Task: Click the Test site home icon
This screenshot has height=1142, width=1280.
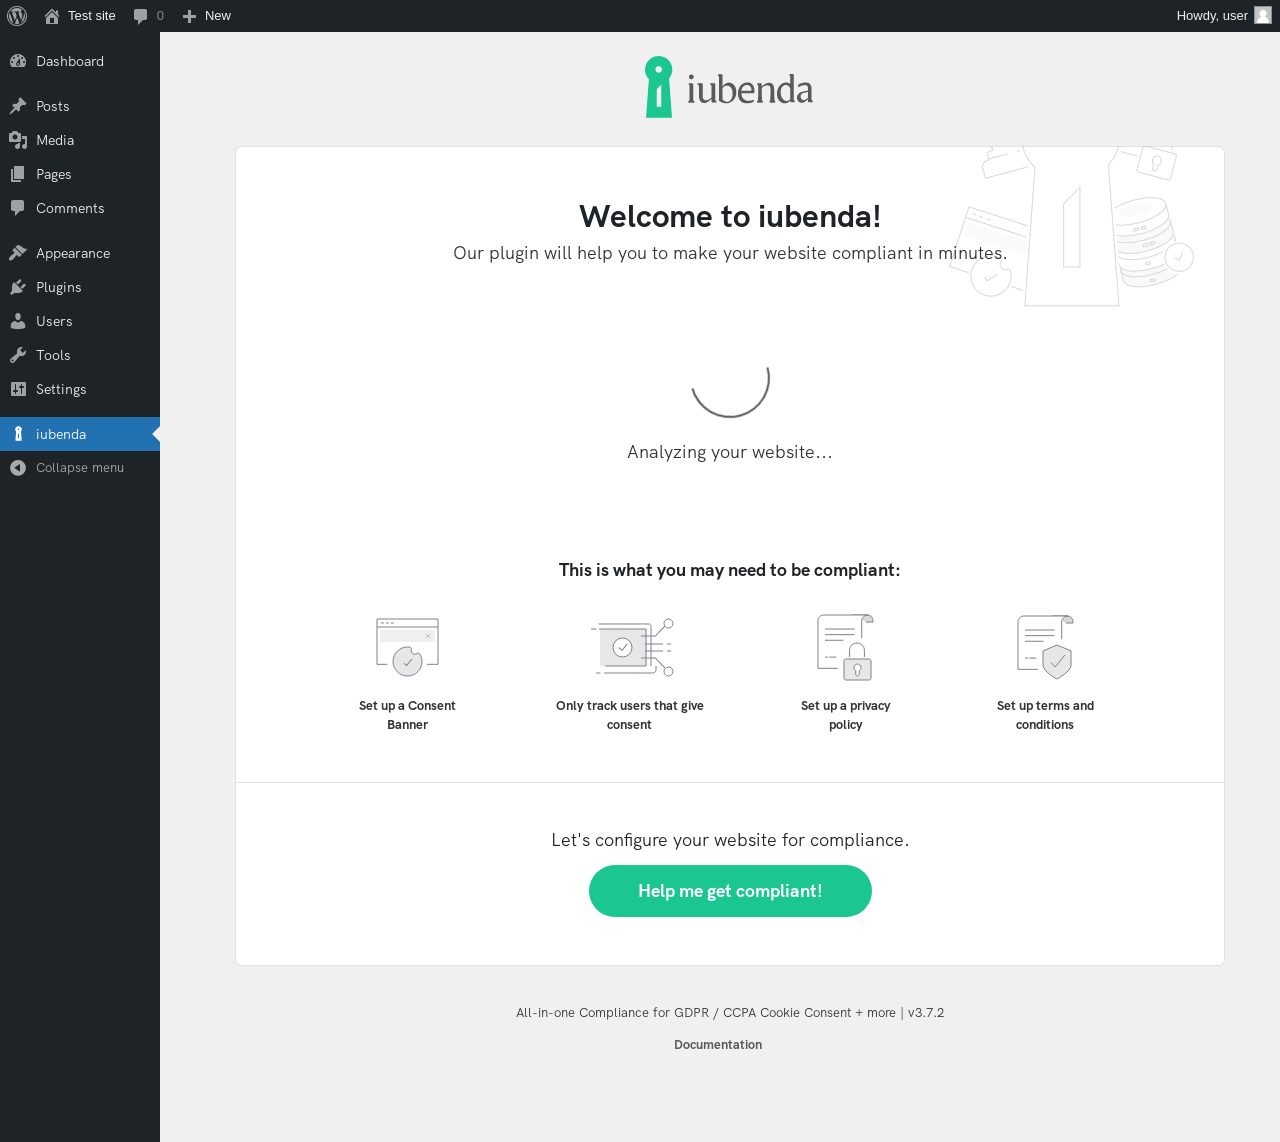Action: click(52, 16)
